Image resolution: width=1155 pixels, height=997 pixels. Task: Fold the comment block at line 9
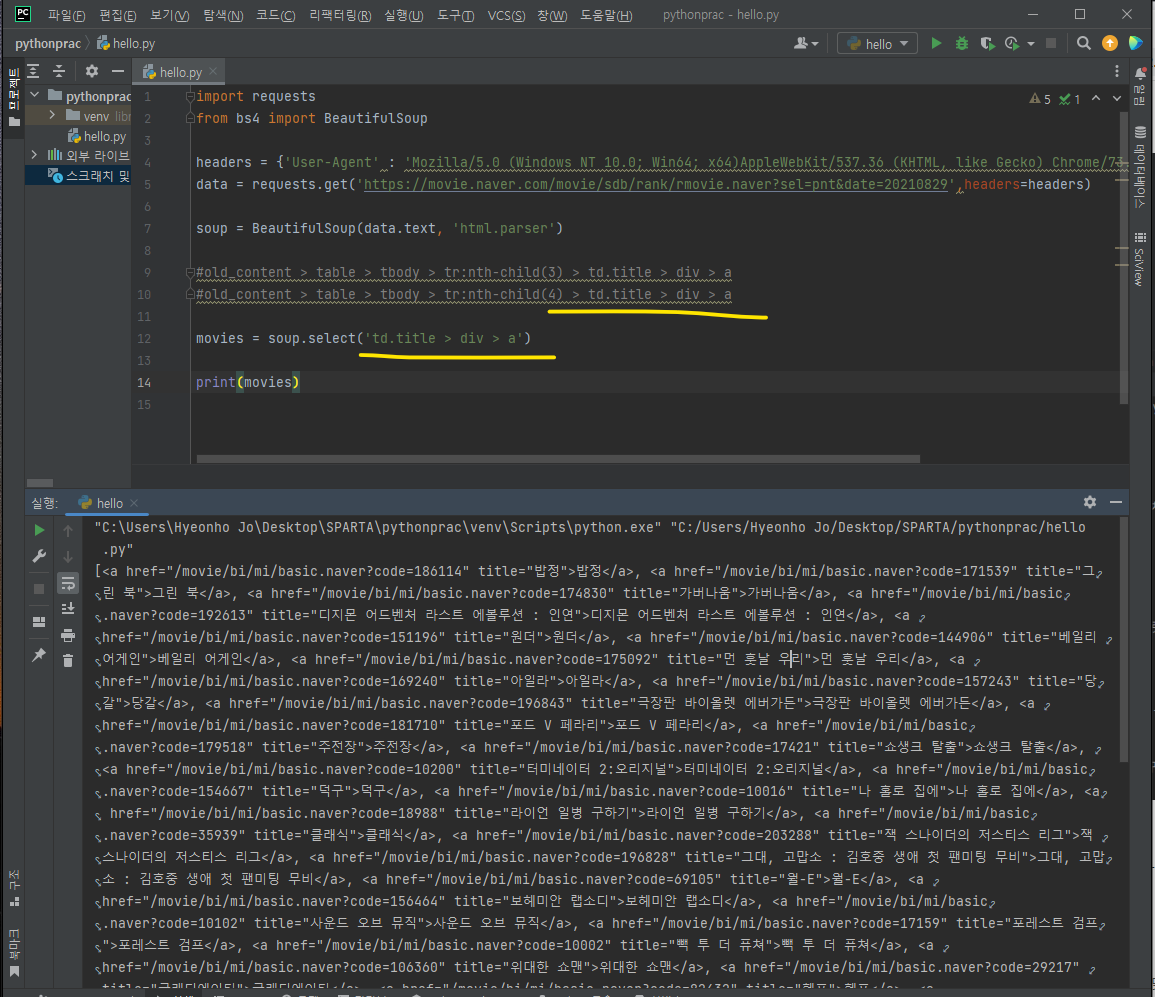(190, 272)
